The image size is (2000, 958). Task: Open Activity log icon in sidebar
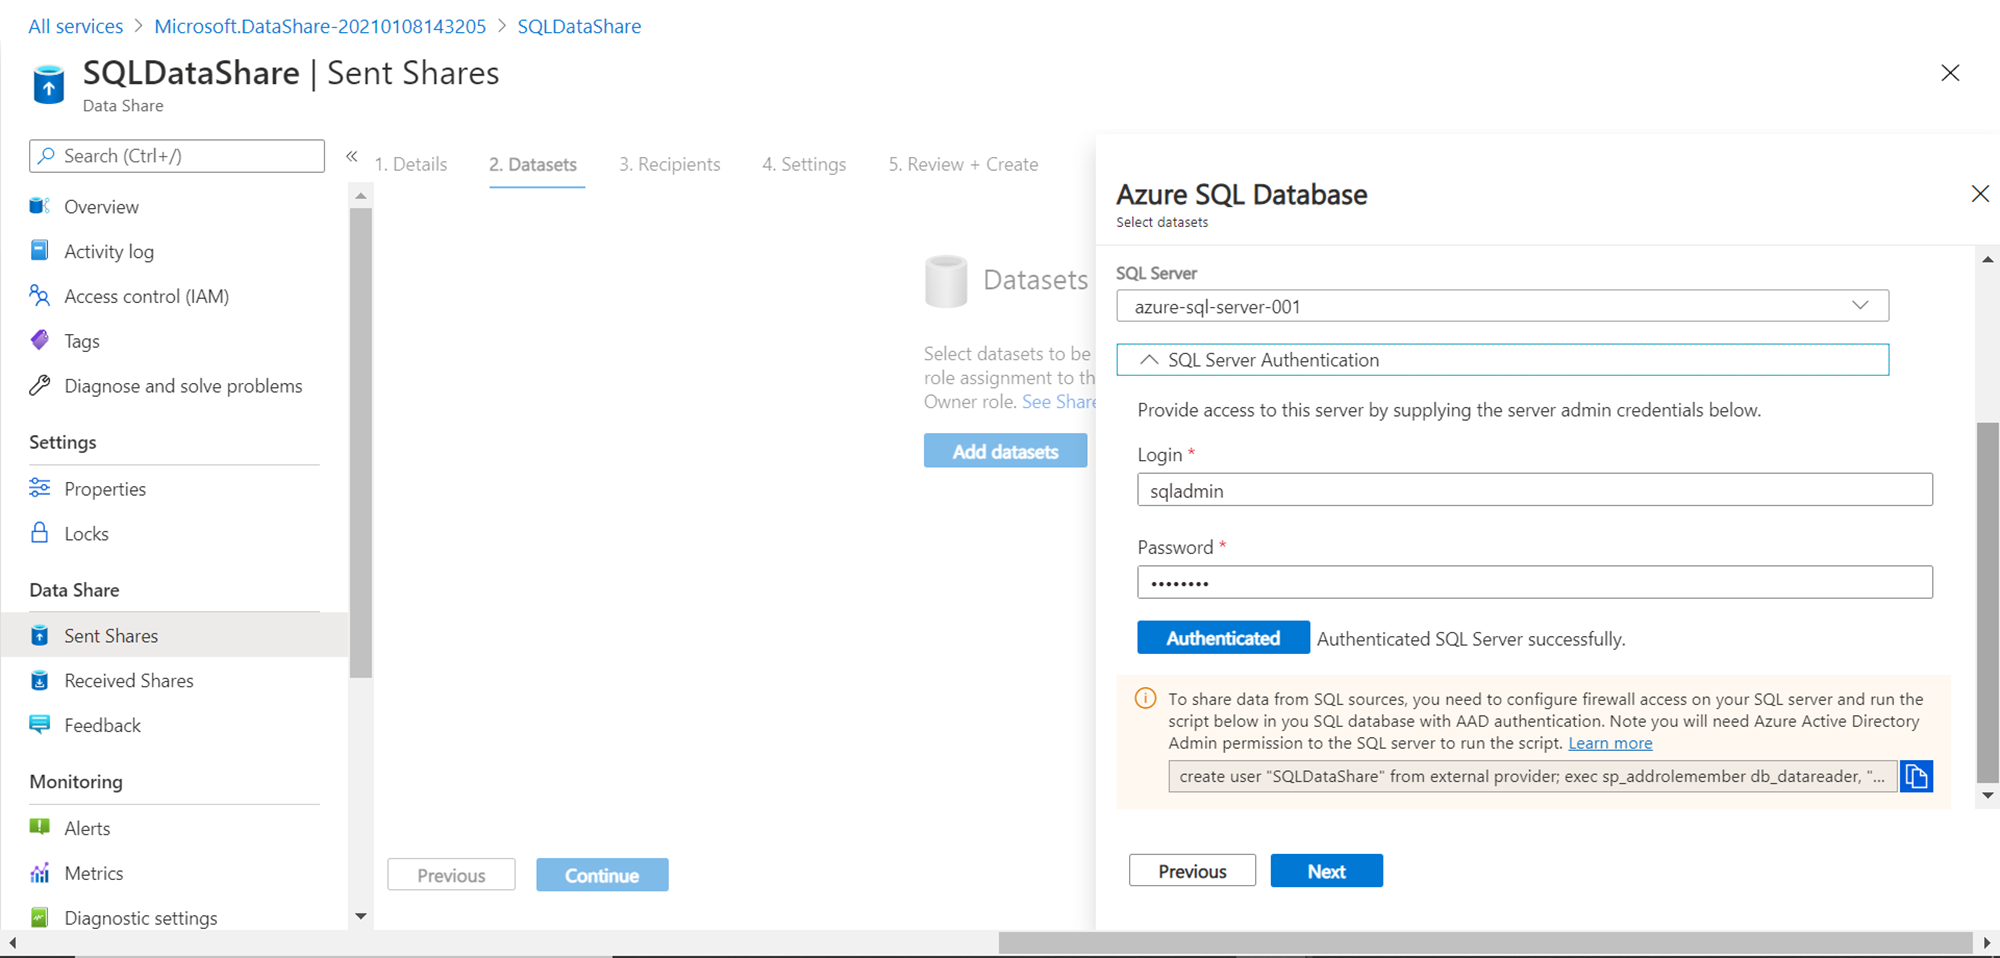40,250
